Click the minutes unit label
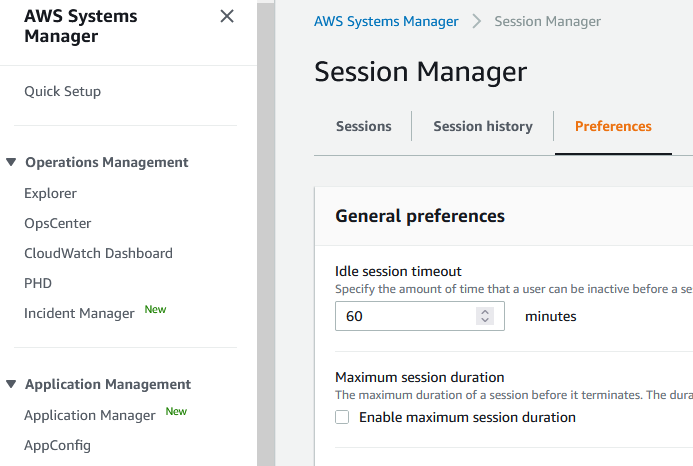Screen dimensions: 693x466 tap(550, 316)
